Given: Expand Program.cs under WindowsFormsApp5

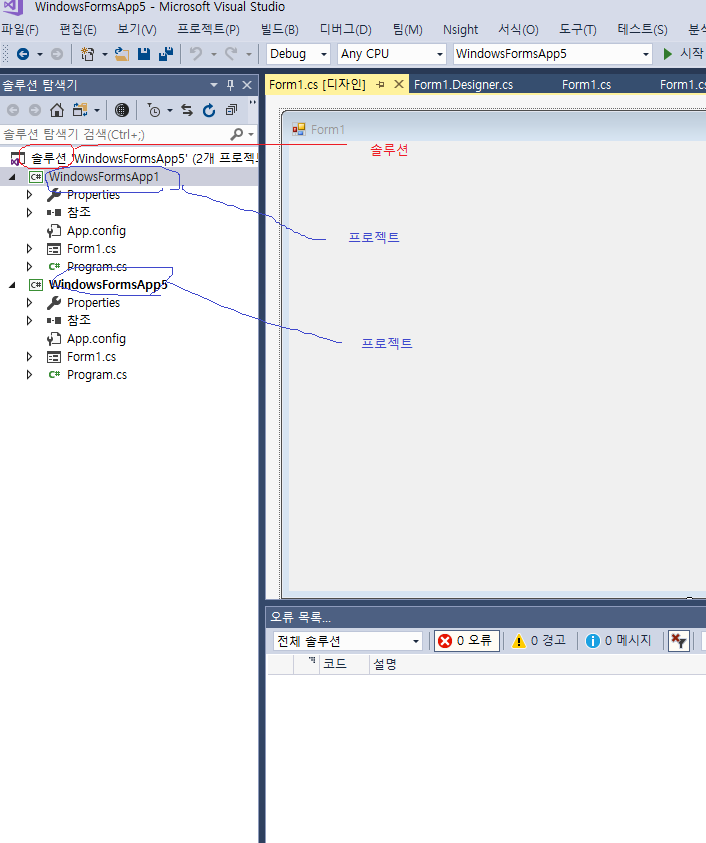Looking at the screenshot, I should point(29,375).
